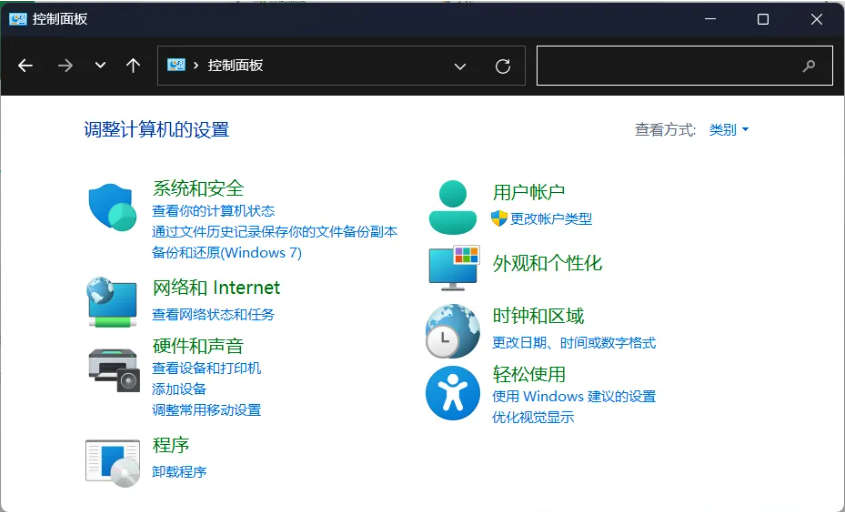Open the 时钟和区域 heading
This screenshot has width=845, height=512.
[x=538, y=316]
